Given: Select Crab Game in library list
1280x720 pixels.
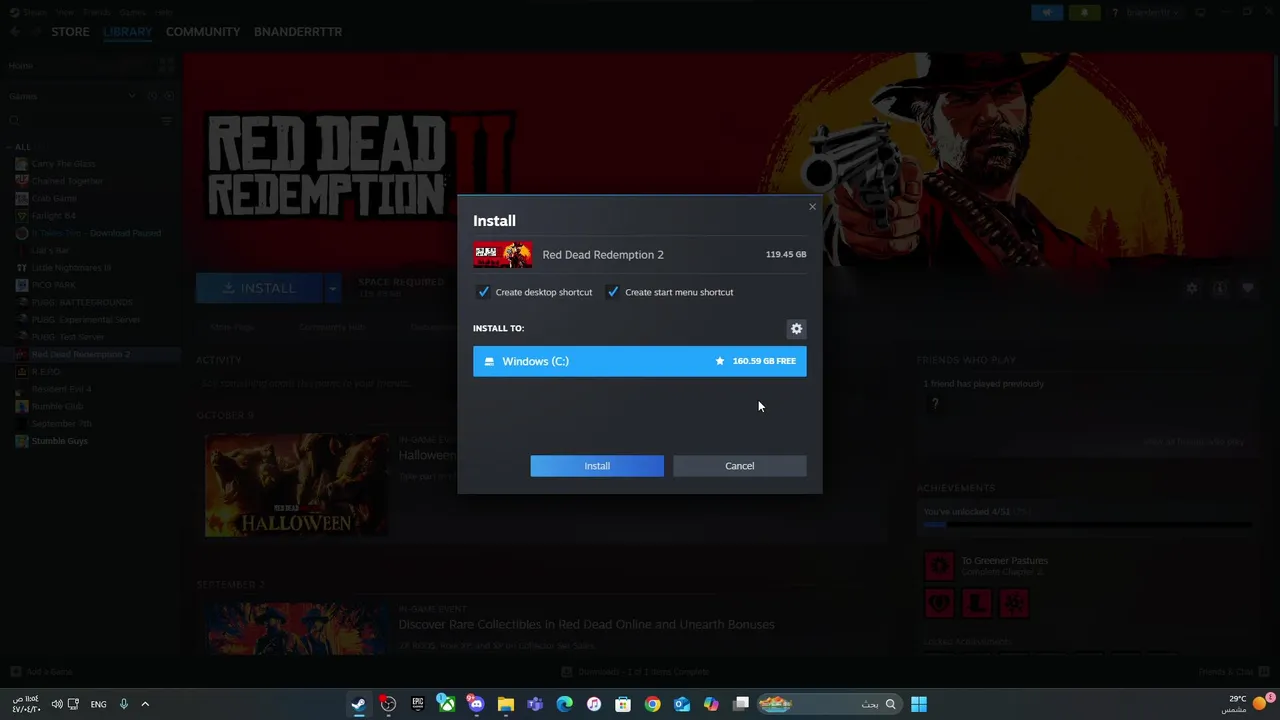Looking at the screenshot, I should tap(54, 198).
